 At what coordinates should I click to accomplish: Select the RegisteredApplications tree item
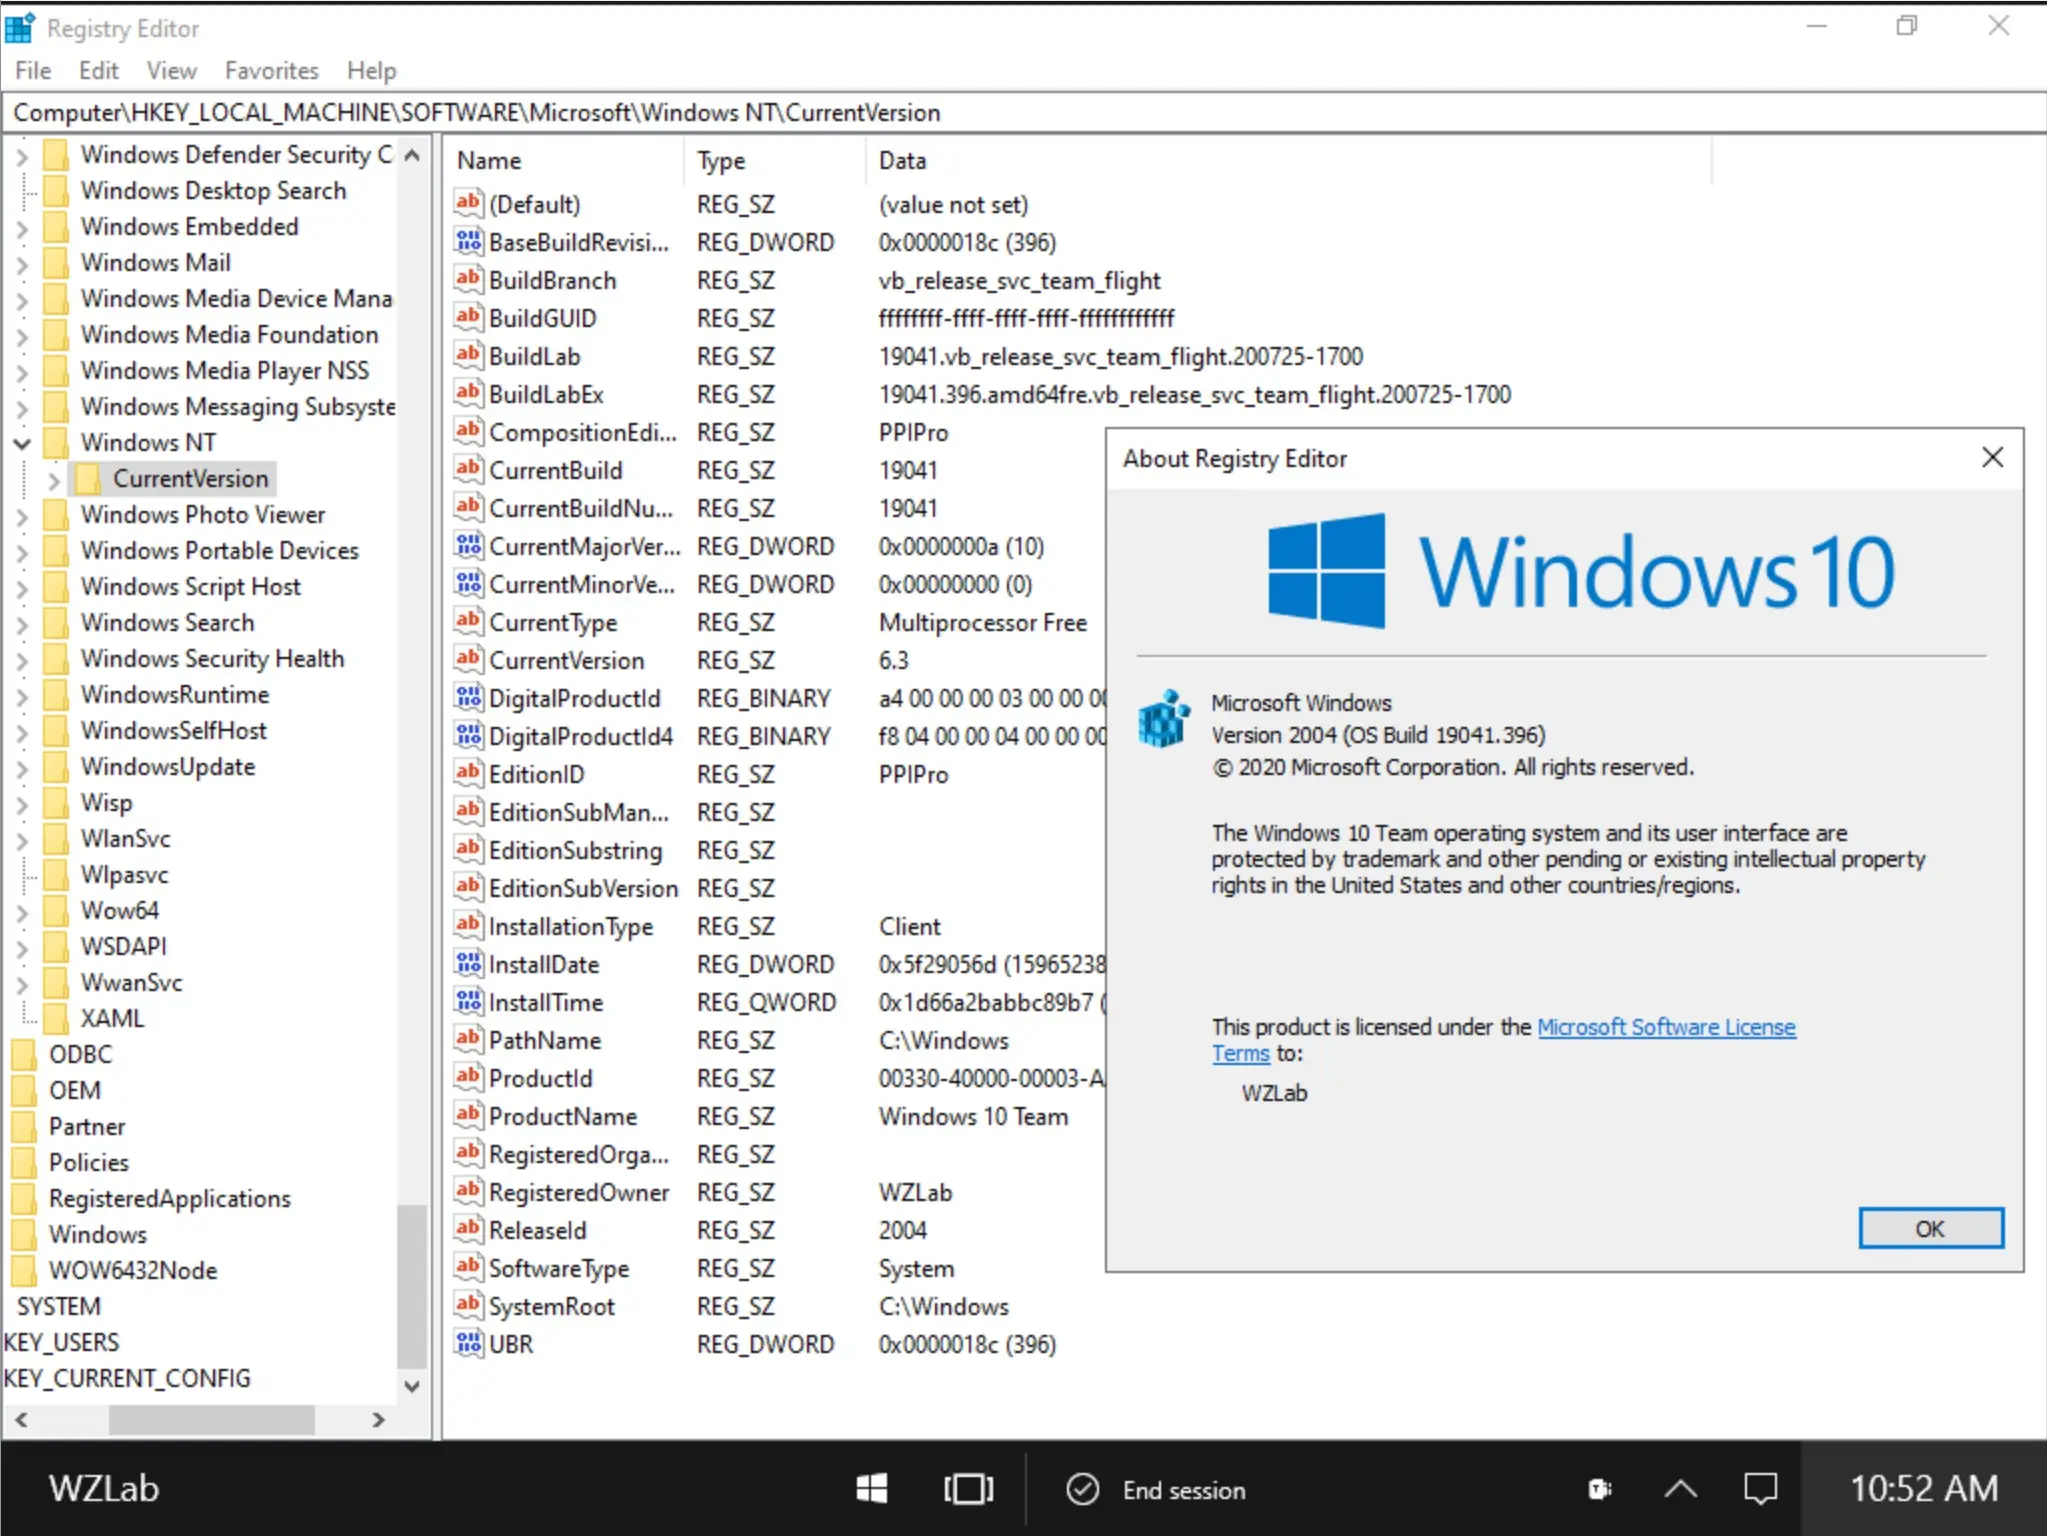pos(170,1198)
